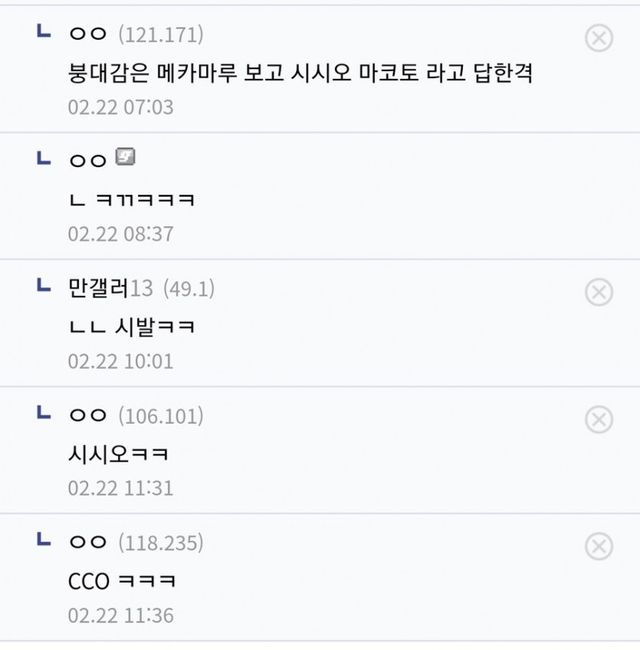Click reply arrow icon of 만갤러13 comment
Screen dimensions: 640x650
tap(43, 286)
